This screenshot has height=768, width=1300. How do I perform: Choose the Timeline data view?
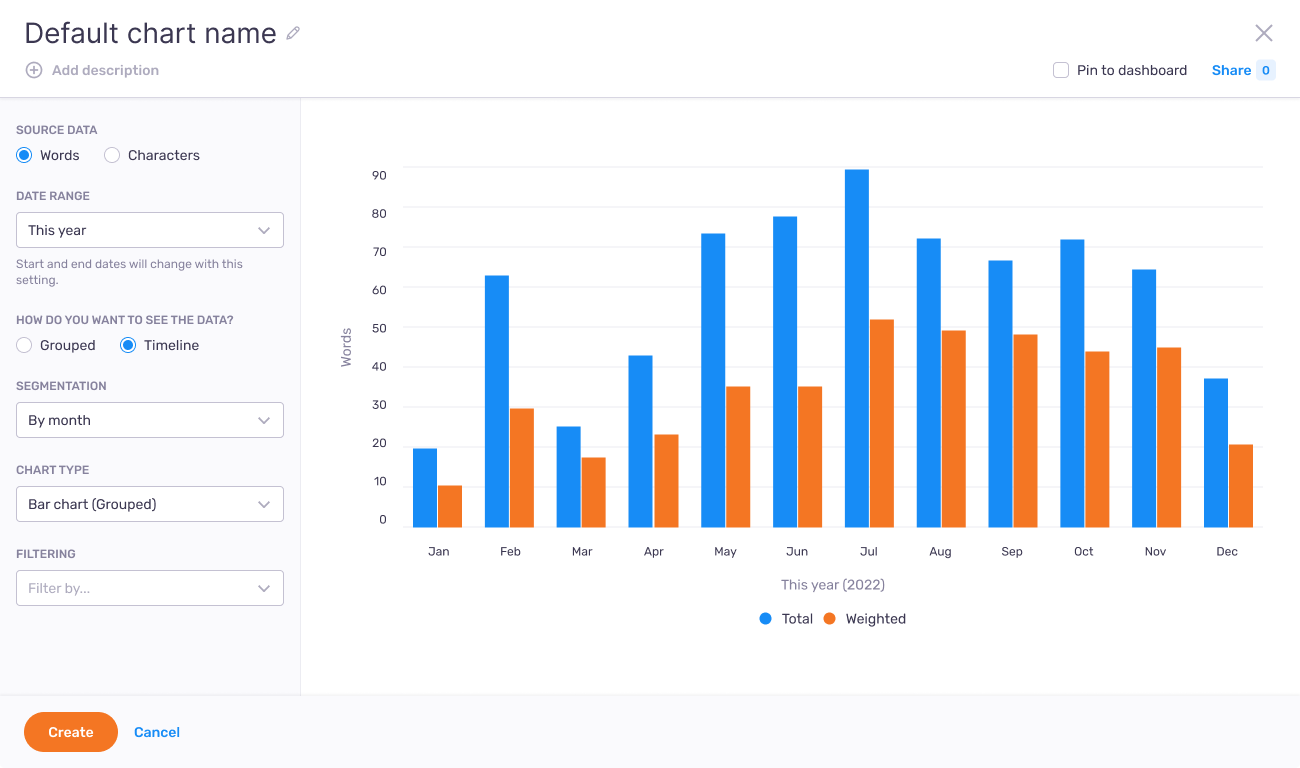(128, 345)
